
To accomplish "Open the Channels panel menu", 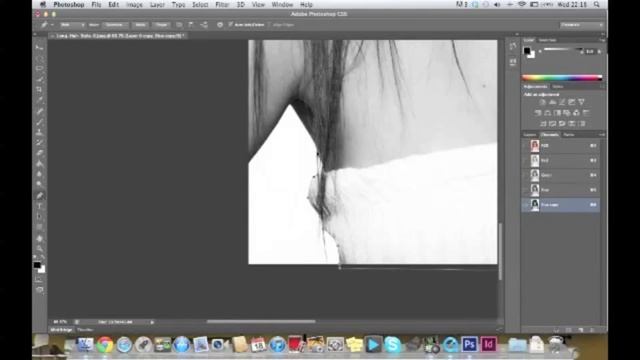I will 602,134.
